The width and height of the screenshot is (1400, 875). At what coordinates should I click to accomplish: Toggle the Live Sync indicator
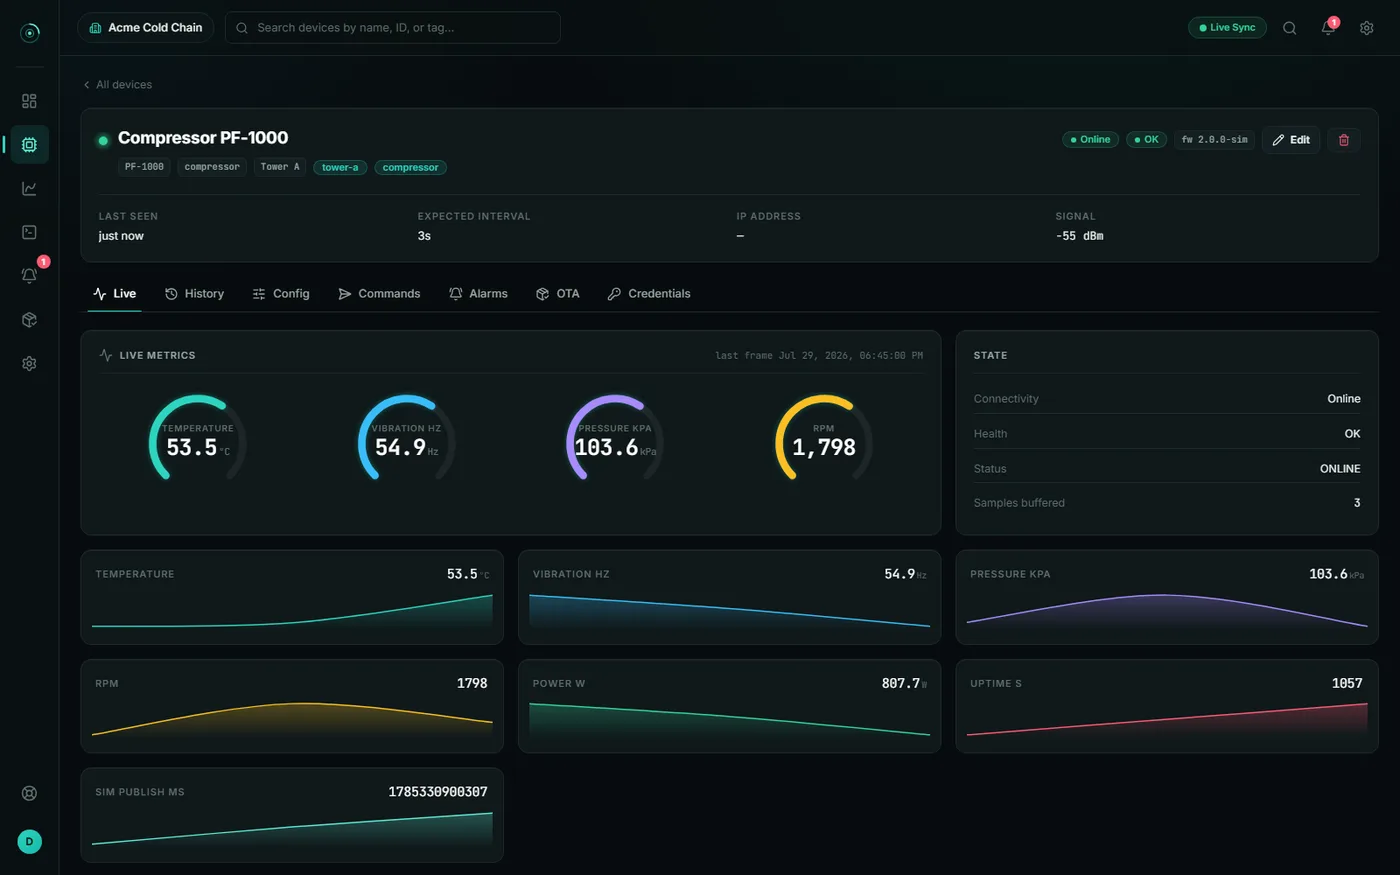(1227, 28)
